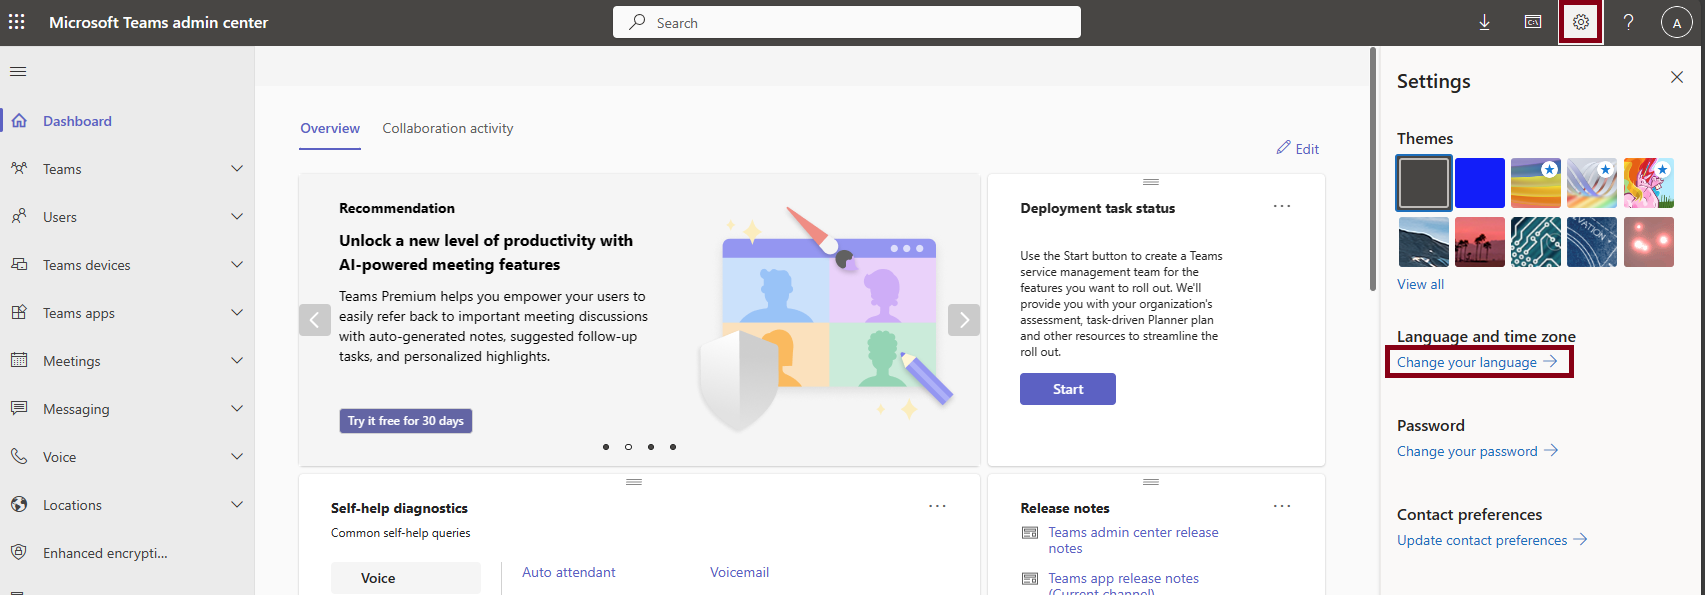
Task: Show previous recommendation slide
Action: (x=315, y=320)
